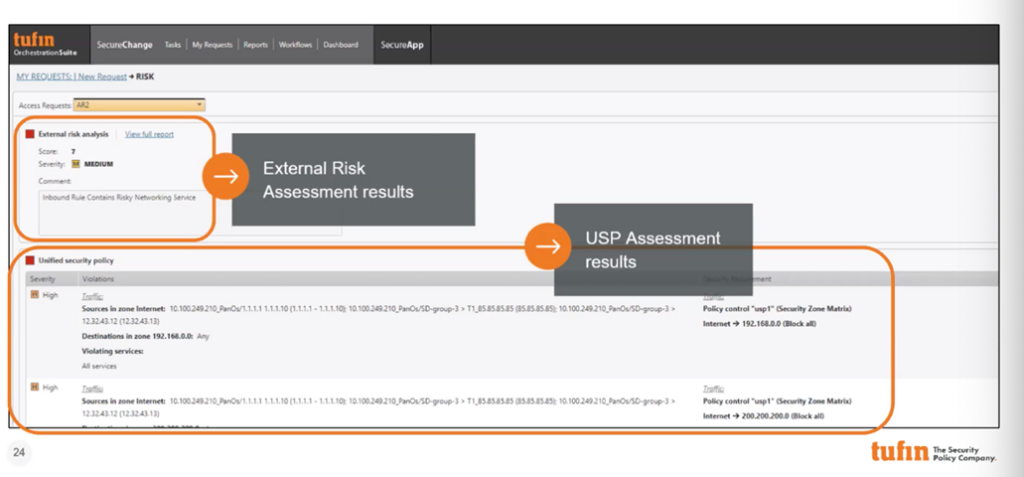This screenshot has height=477, width=1024.
Task: Click the first High severity violation icon
Action: pos(33,296)
